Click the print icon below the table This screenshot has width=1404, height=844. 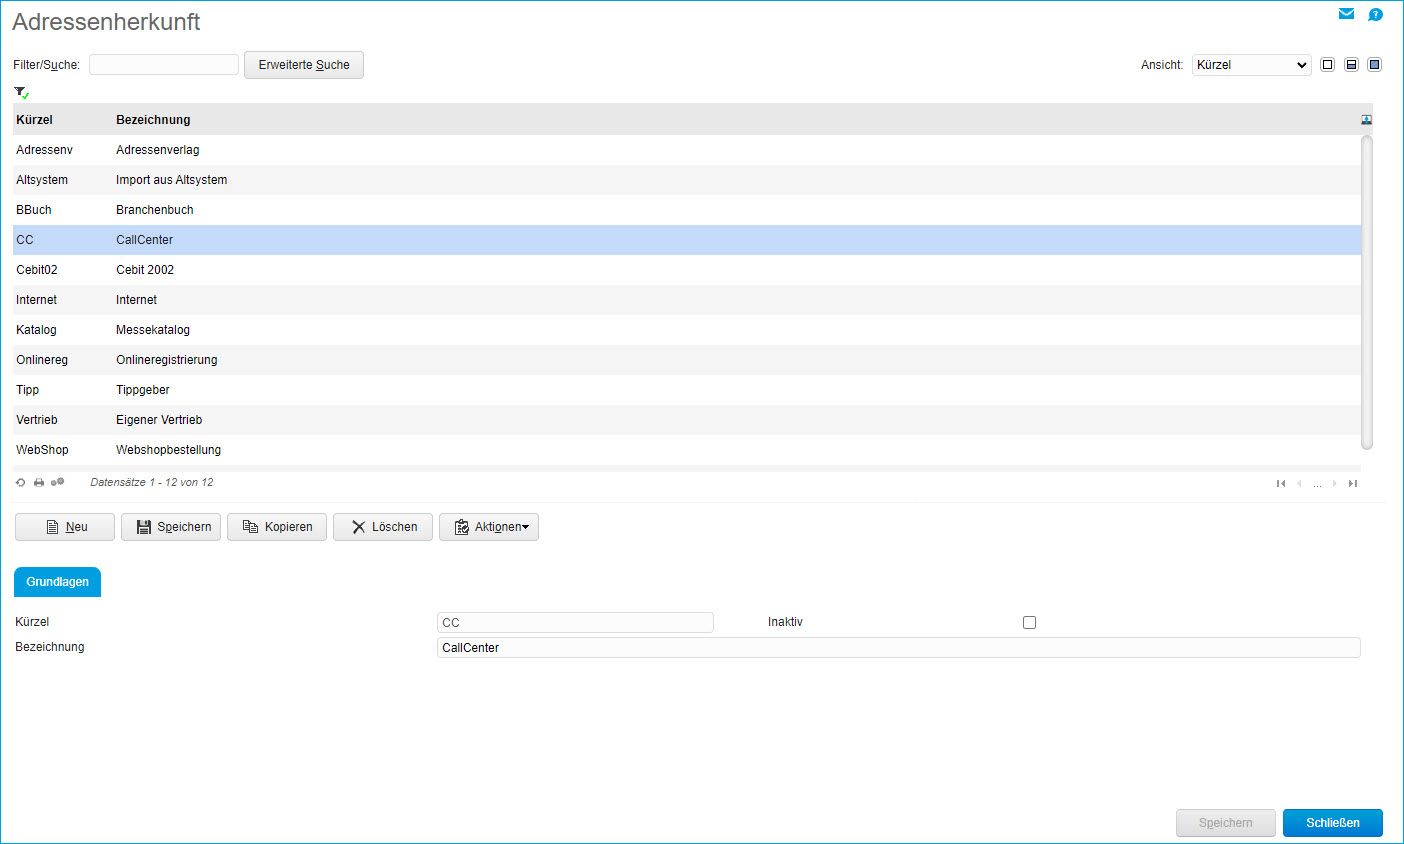pos(39,483)
